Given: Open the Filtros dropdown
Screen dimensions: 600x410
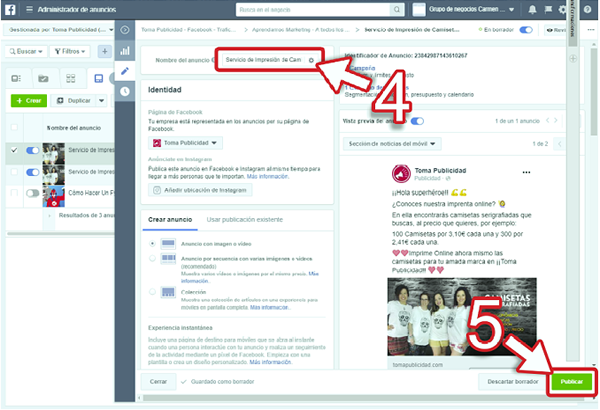Looking at the screenshot, I should [70, 51].
